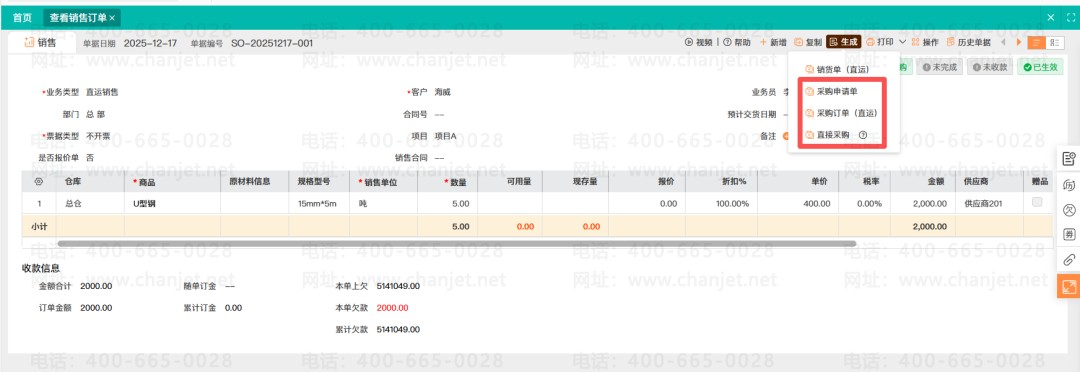
Task: Open the 历 history sidebar icon
Action: (x=1068, y=185)
